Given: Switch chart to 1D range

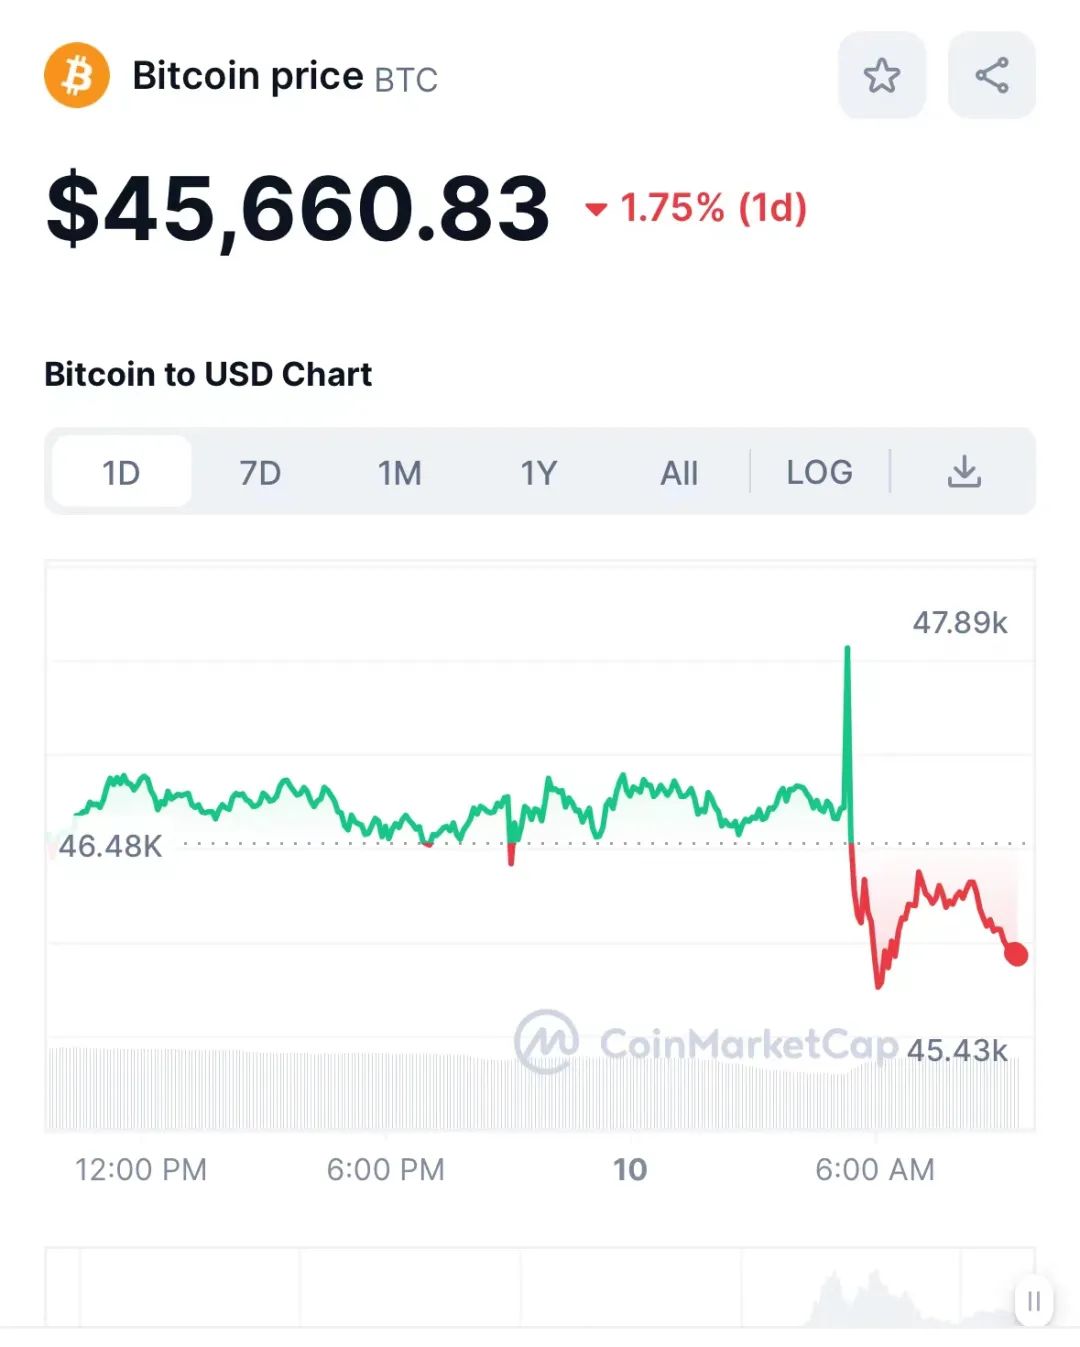Looking at the screenshot, I should click(121, 472).
